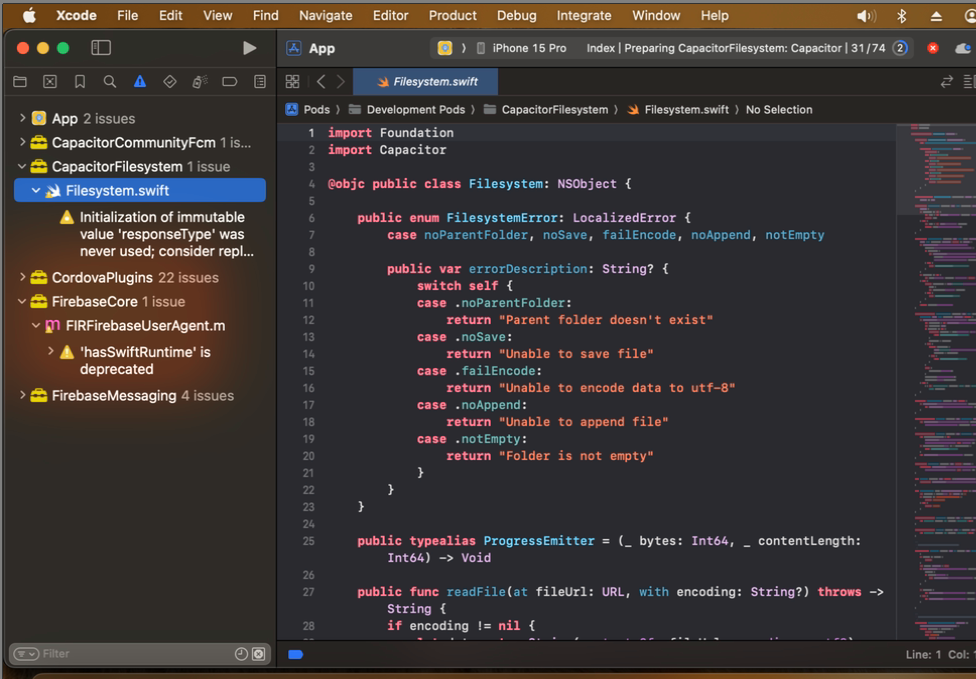Open the Debug navigator icon
Viewport: 976px width, 679px height.
[x=200, y=82]
